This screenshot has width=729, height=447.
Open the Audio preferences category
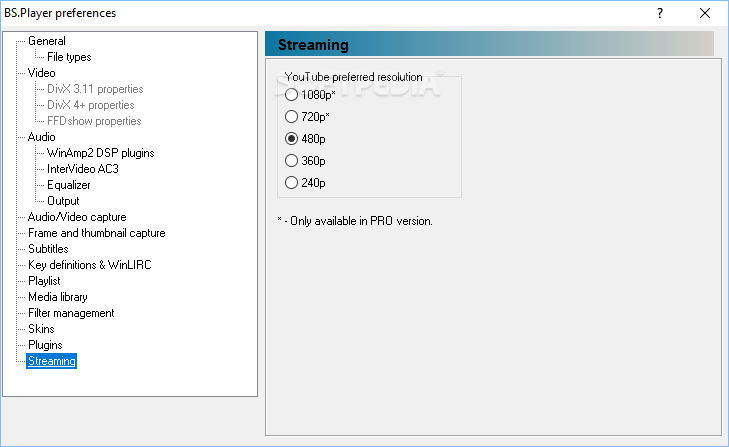41,137
